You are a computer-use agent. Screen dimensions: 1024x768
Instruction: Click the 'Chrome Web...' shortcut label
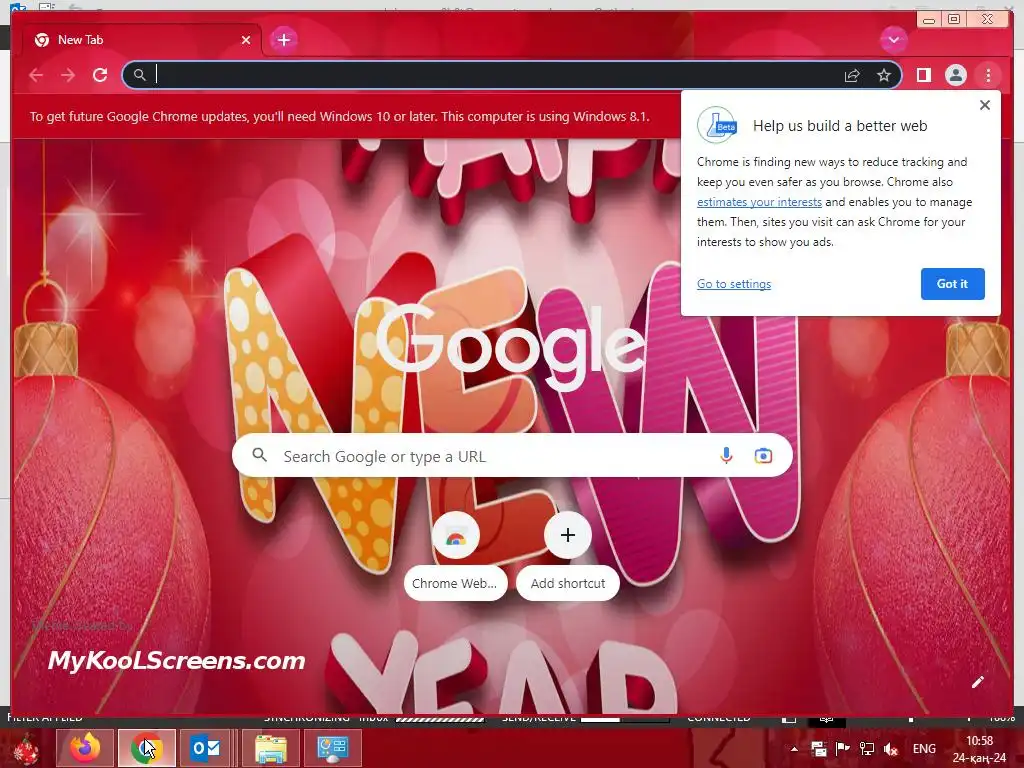(x=455, y=583)
